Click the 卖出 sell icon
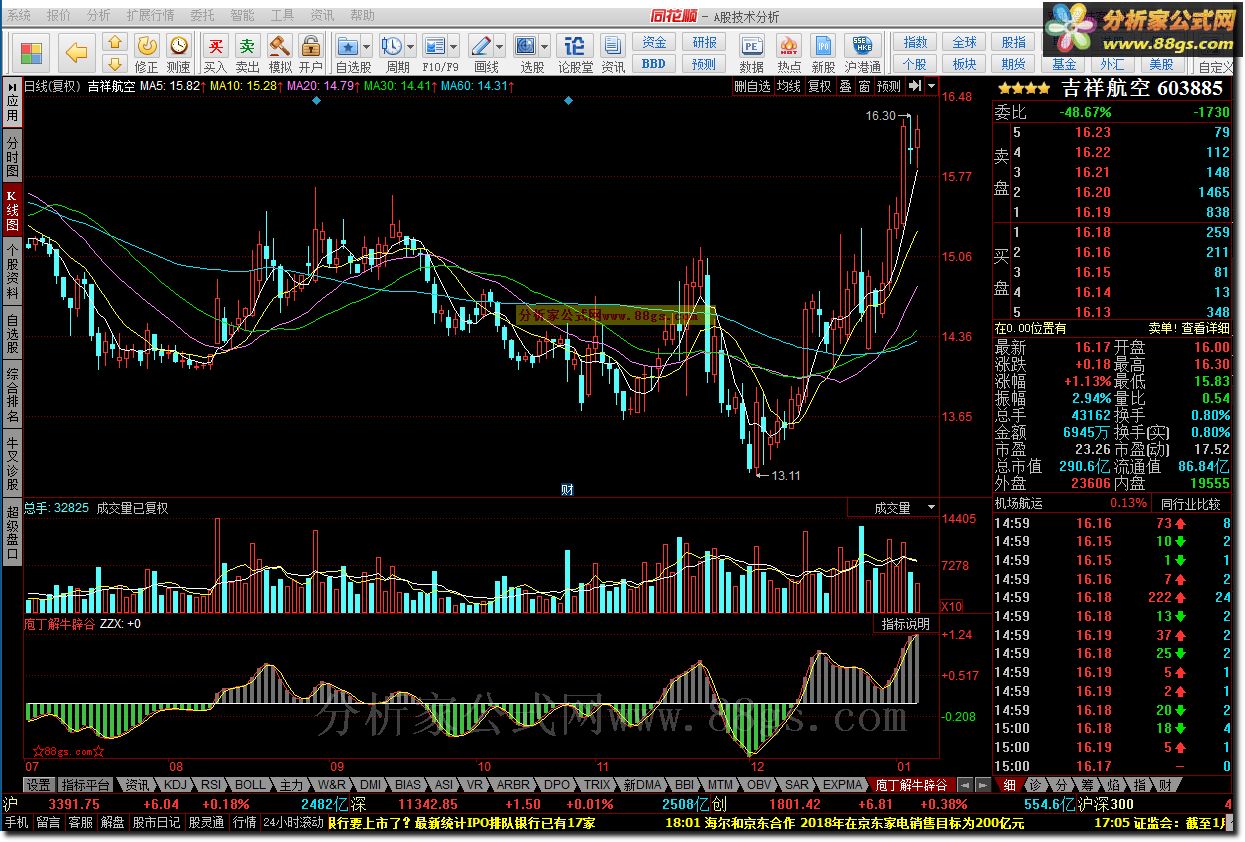This screenshot has height=842, width=1245. [x=247, y=53]
